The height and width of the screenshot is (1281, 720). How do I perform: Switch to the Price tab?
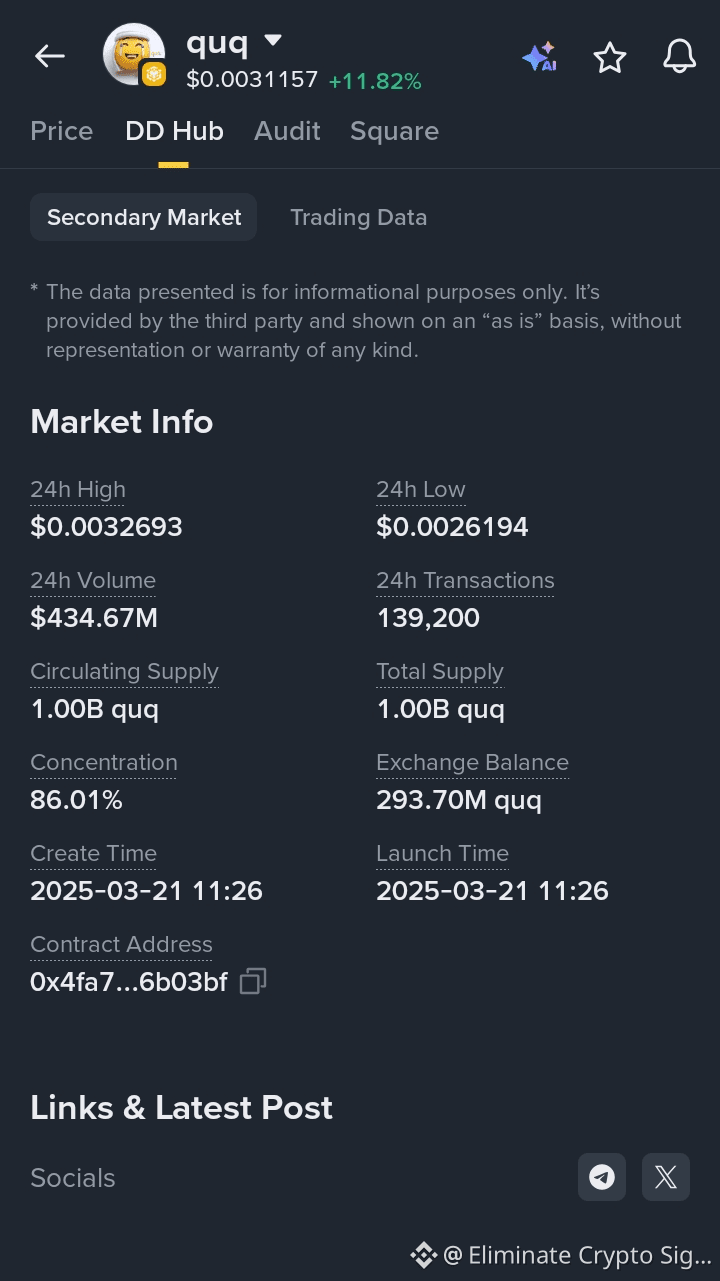(62, 131)
